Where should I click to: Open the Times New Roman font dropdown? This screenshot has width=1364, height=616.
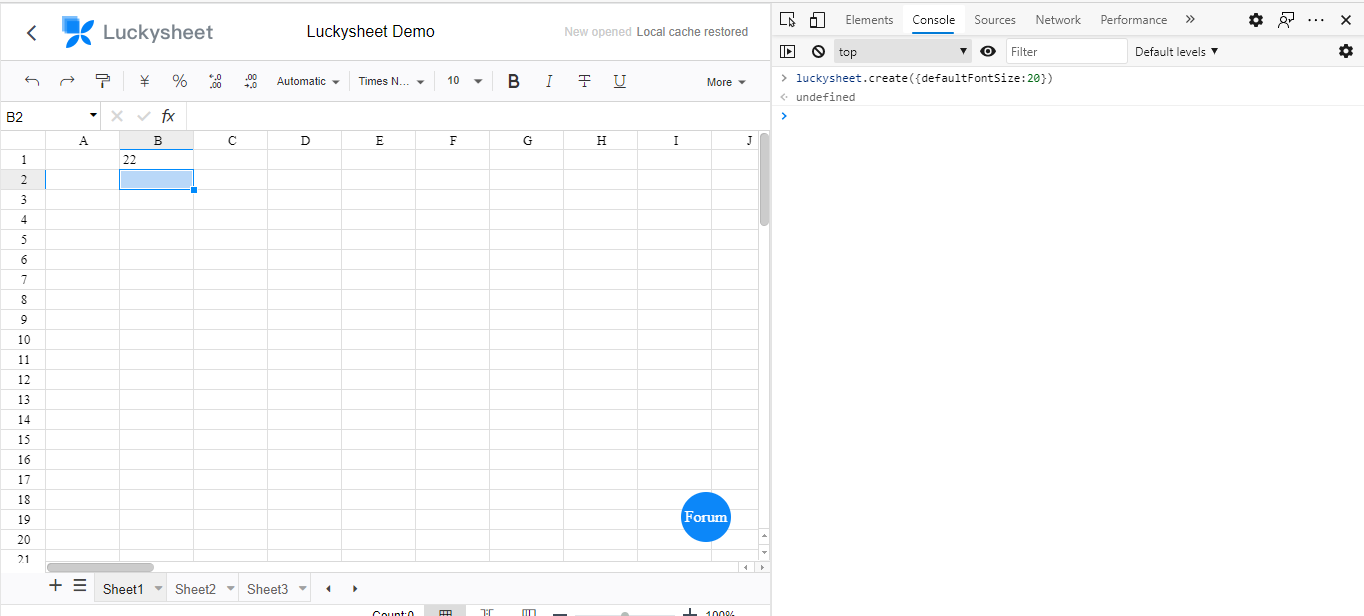(x=391, y=82)
